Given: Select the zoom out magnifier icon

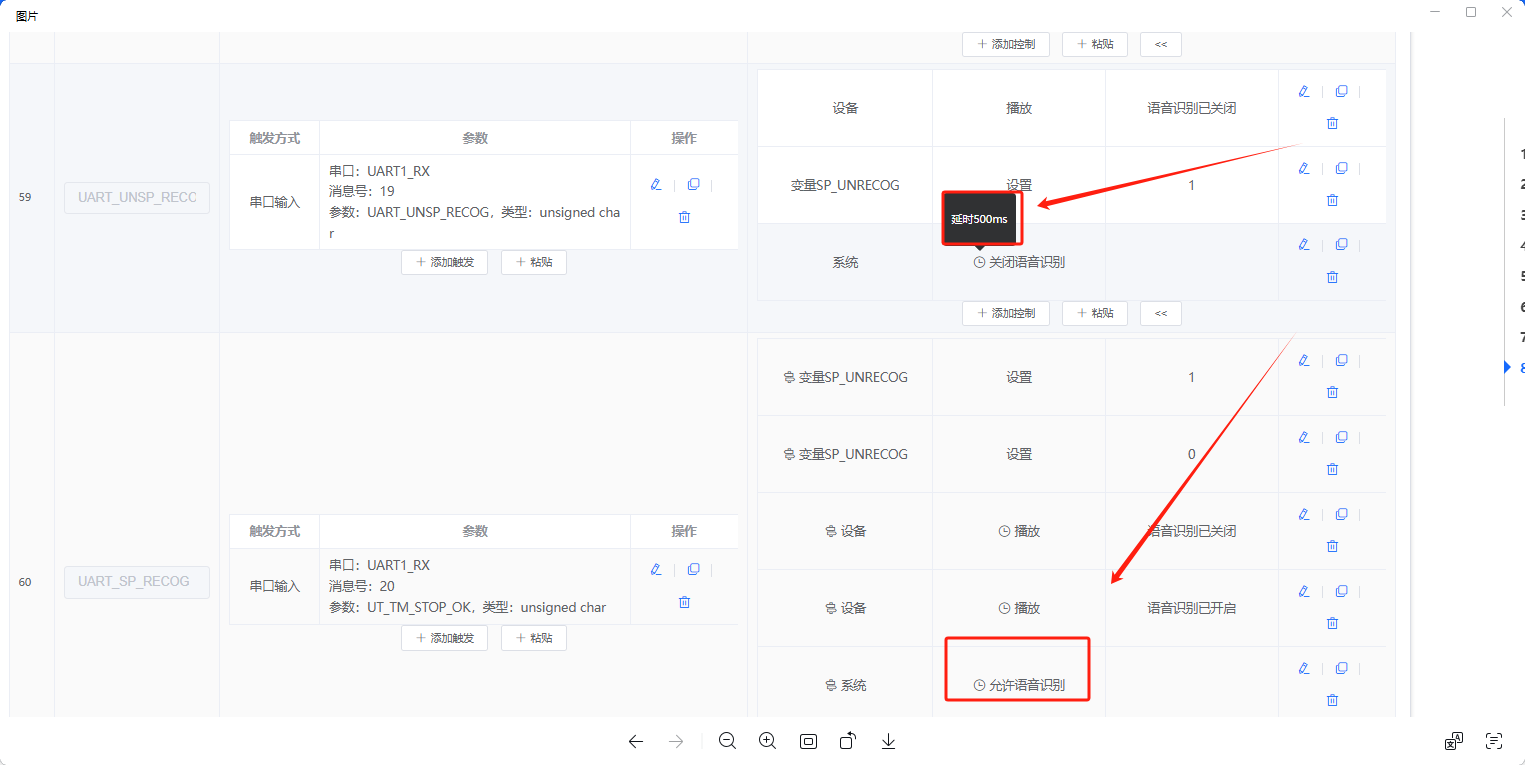Looking at the screenshot, I should point(727,741).
